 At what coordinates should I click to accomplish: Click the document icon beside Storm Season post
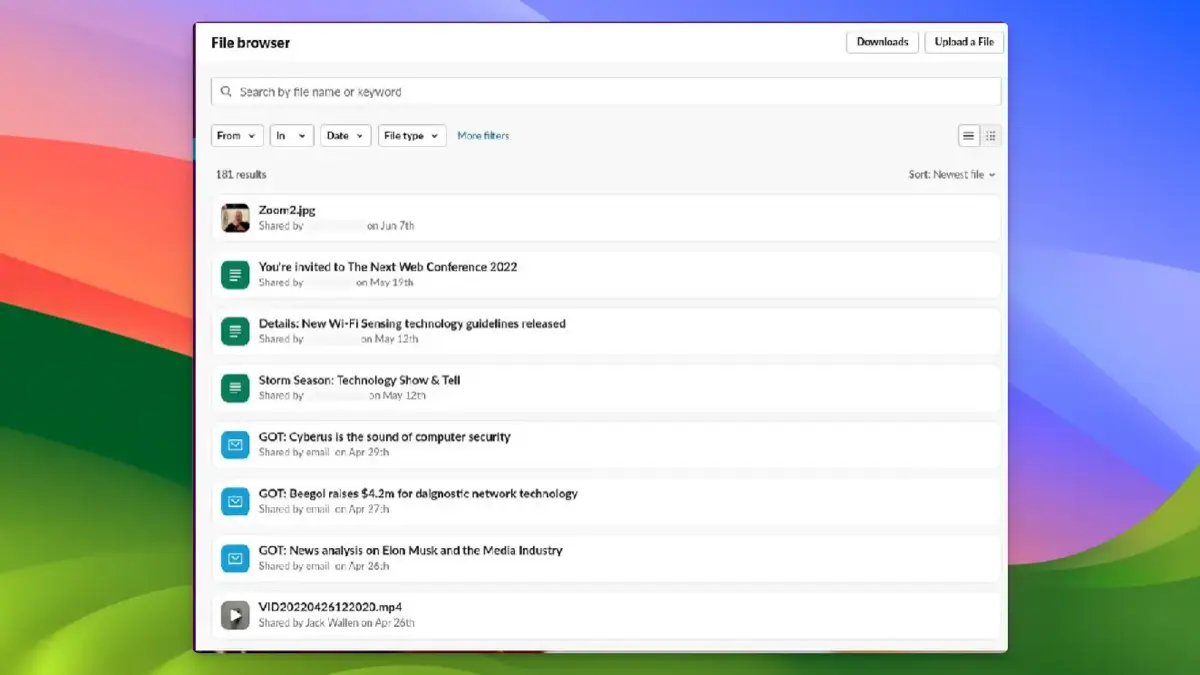click(235, 387)
